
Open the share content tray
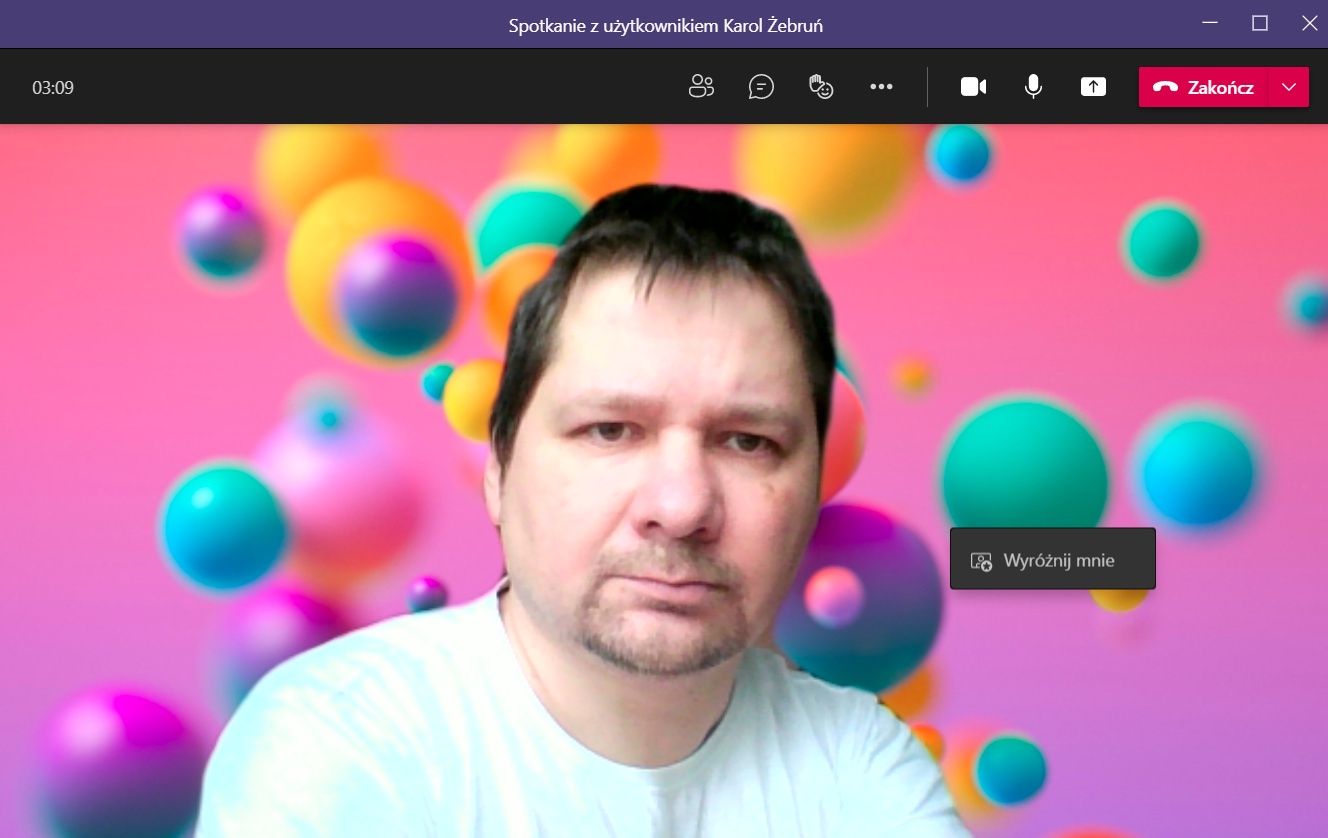[1093, 87]
